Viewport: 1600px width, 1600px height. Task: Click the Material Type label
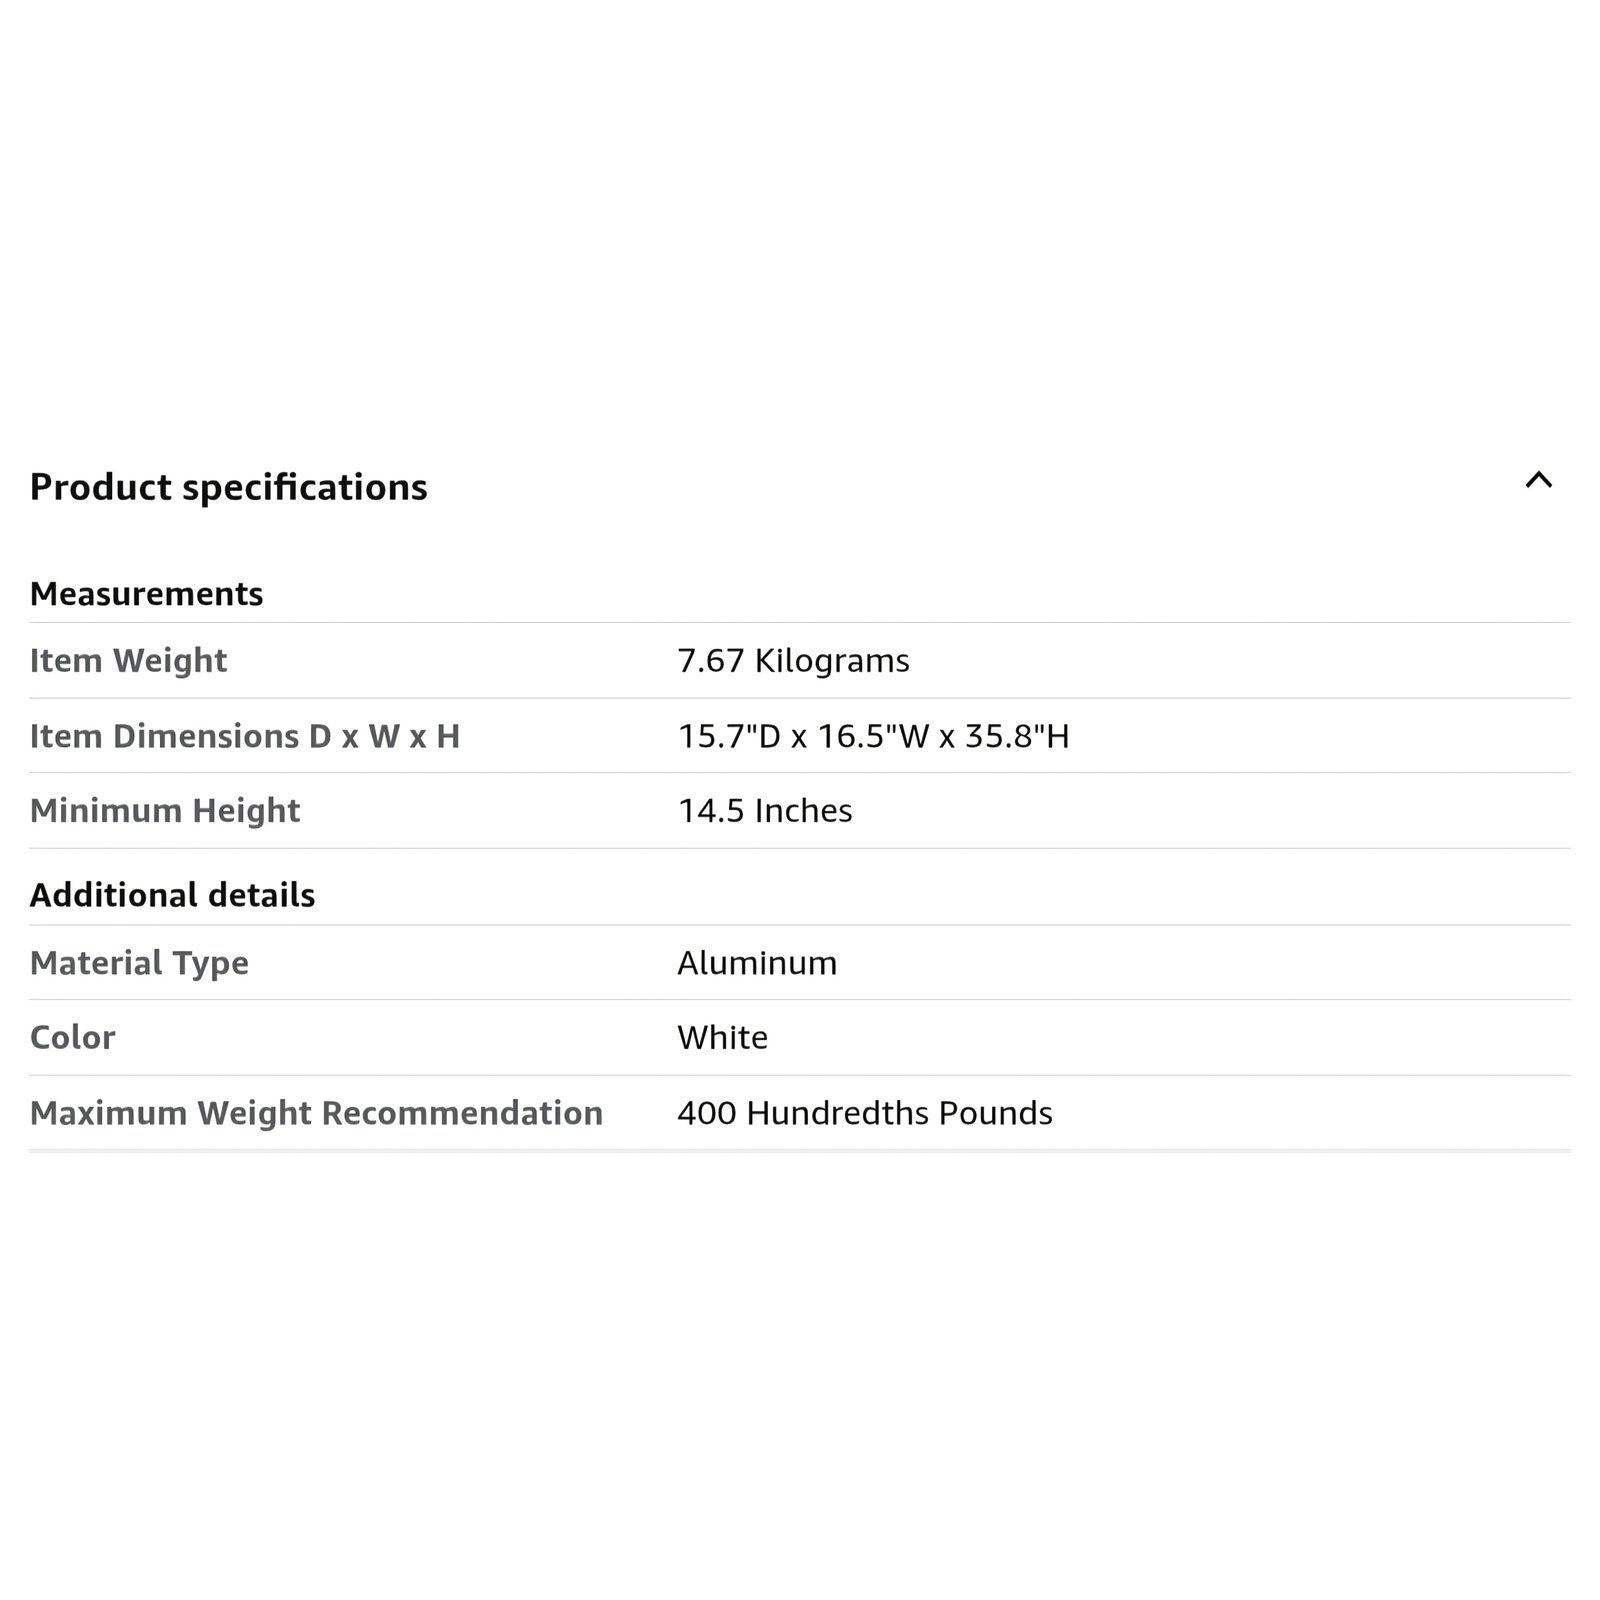(139, 963)
